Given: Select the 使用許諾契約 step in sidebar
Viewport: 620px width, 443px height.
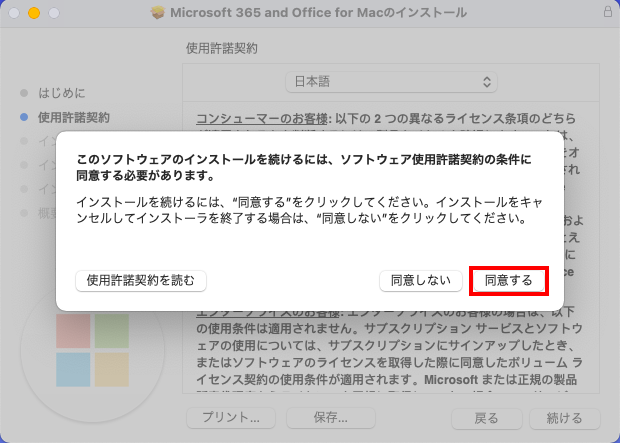Looking at the screenshot, I should 74,117.
